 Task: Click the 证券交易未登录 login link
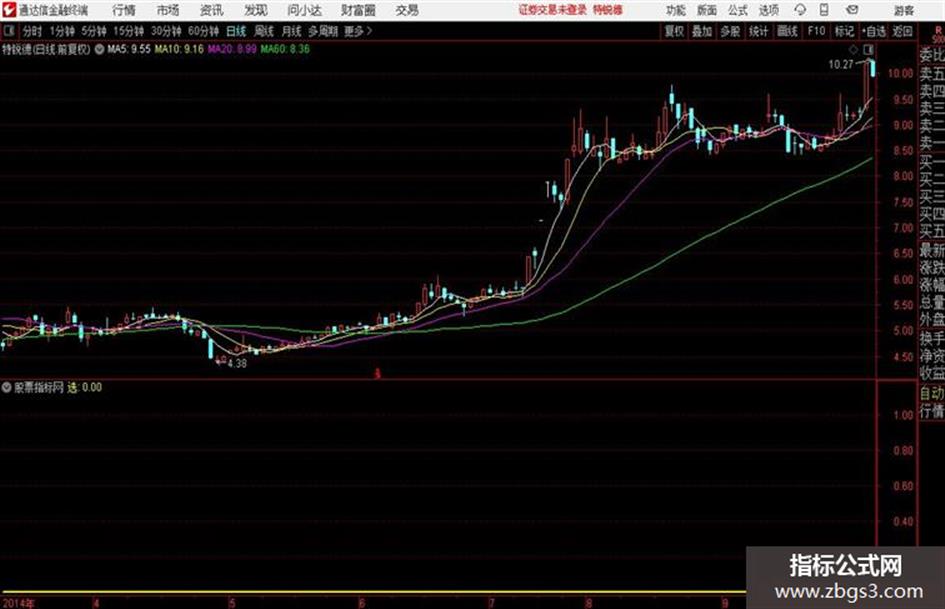pos(553,10)
